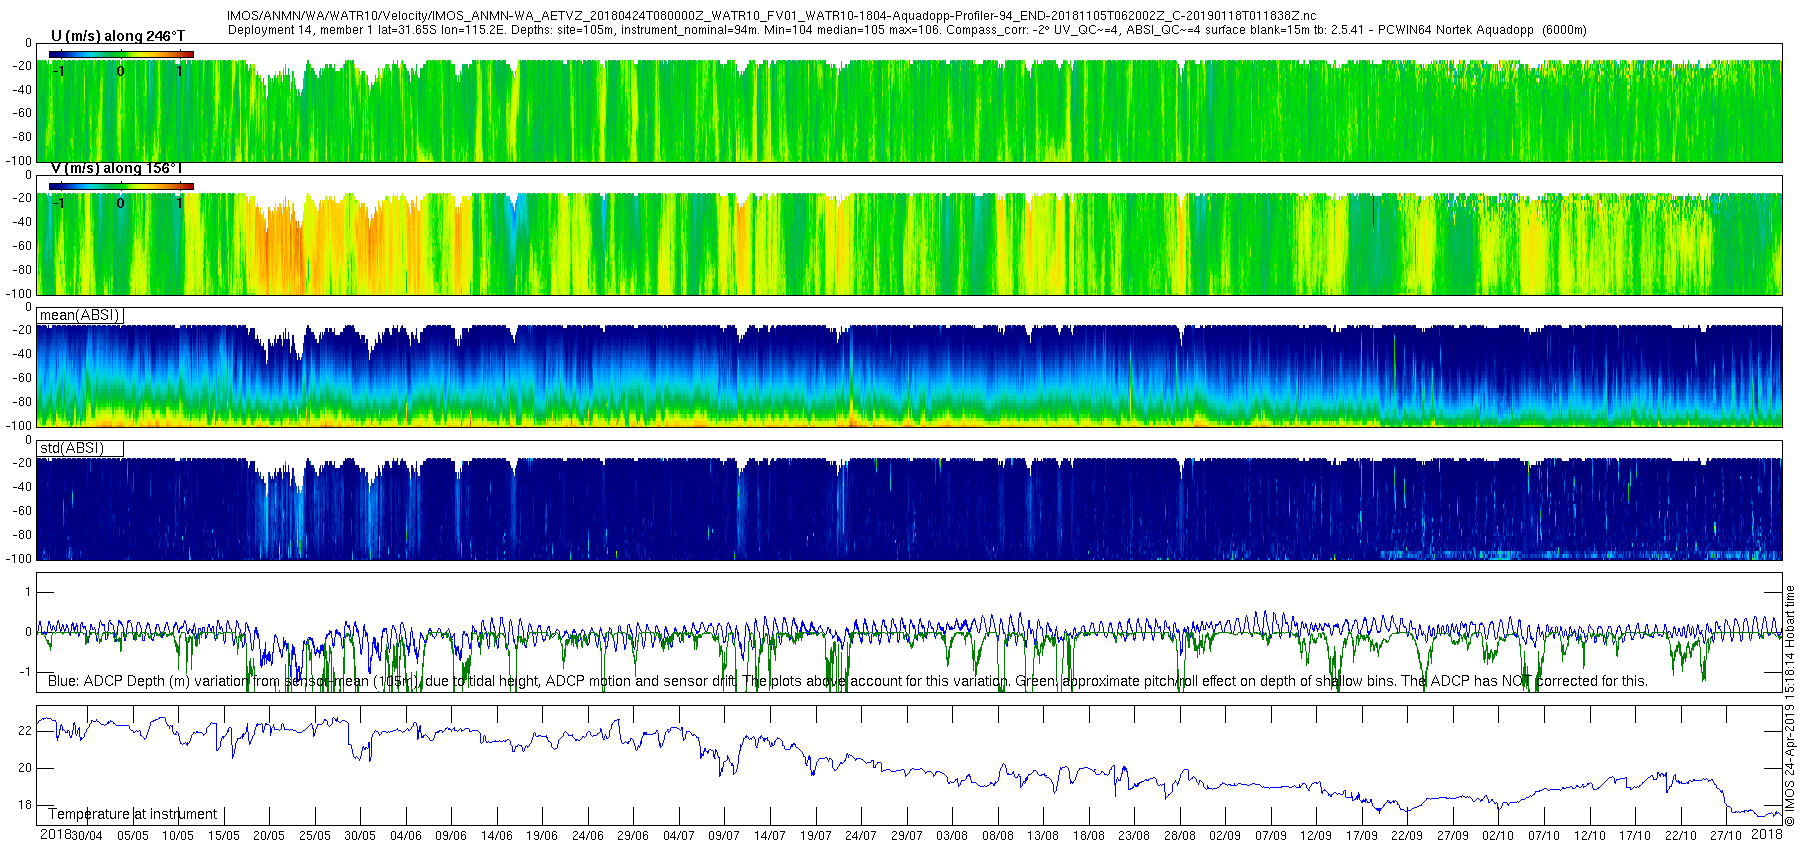
Task: Click the 04/06 date tick label
Action: [x=406, y=836]
